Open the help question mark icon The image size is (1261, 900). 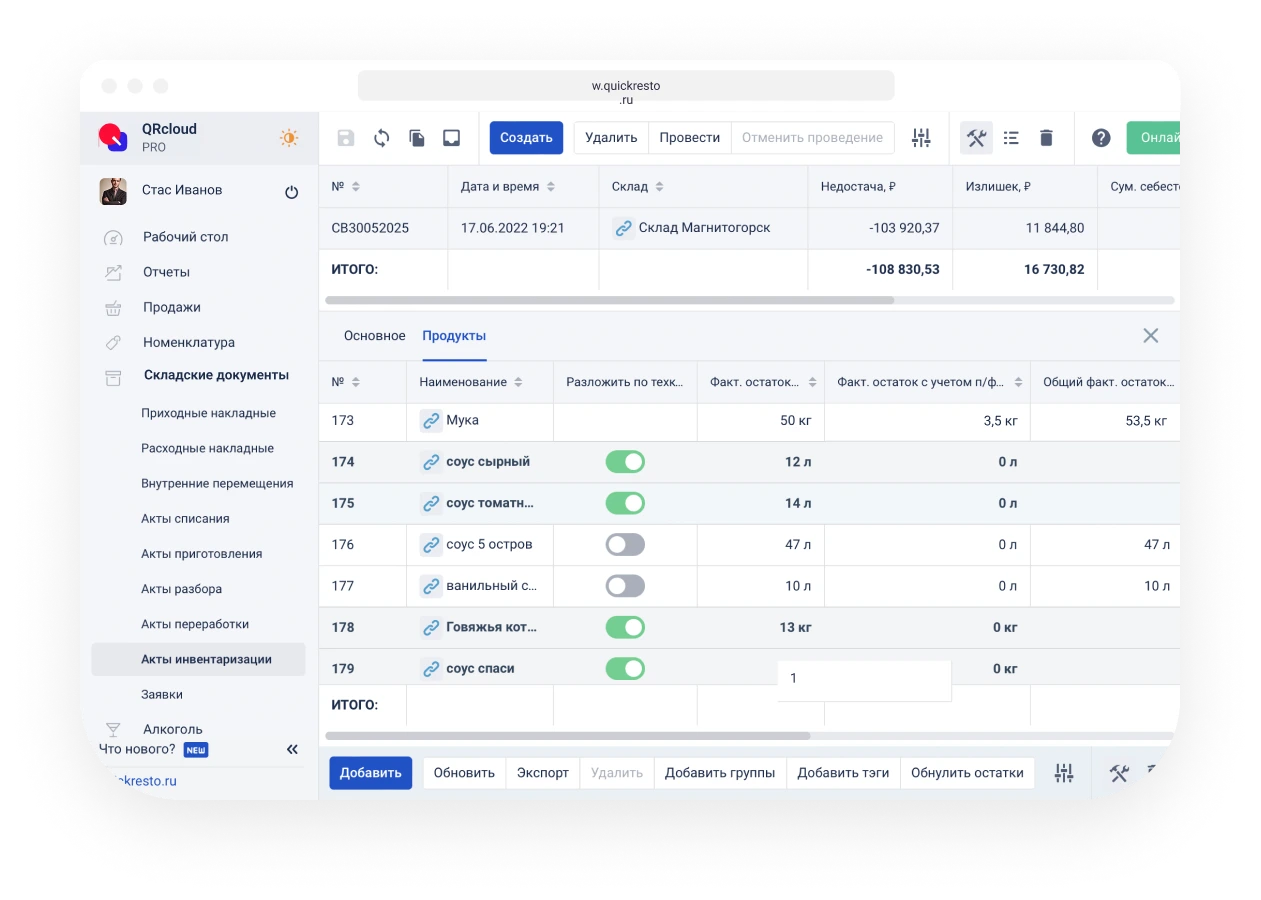1101,138
